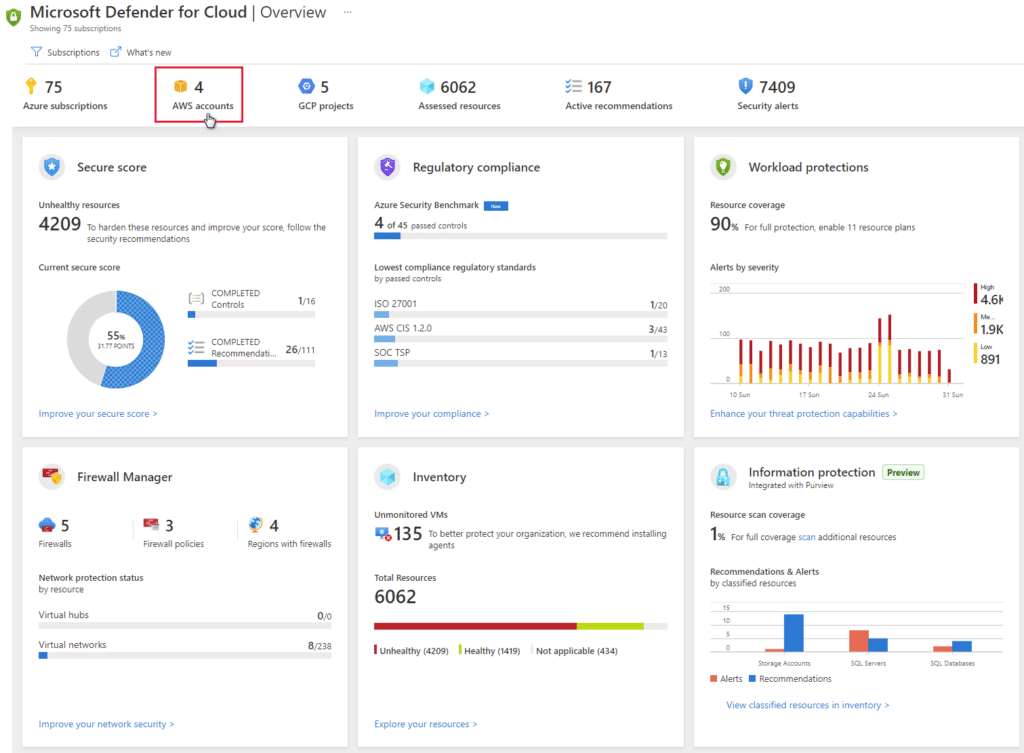This screenshot has width=1024, height=753.
Task: Click the Unhealthy (4209) legend item
Action: click(x=411, y=650)
